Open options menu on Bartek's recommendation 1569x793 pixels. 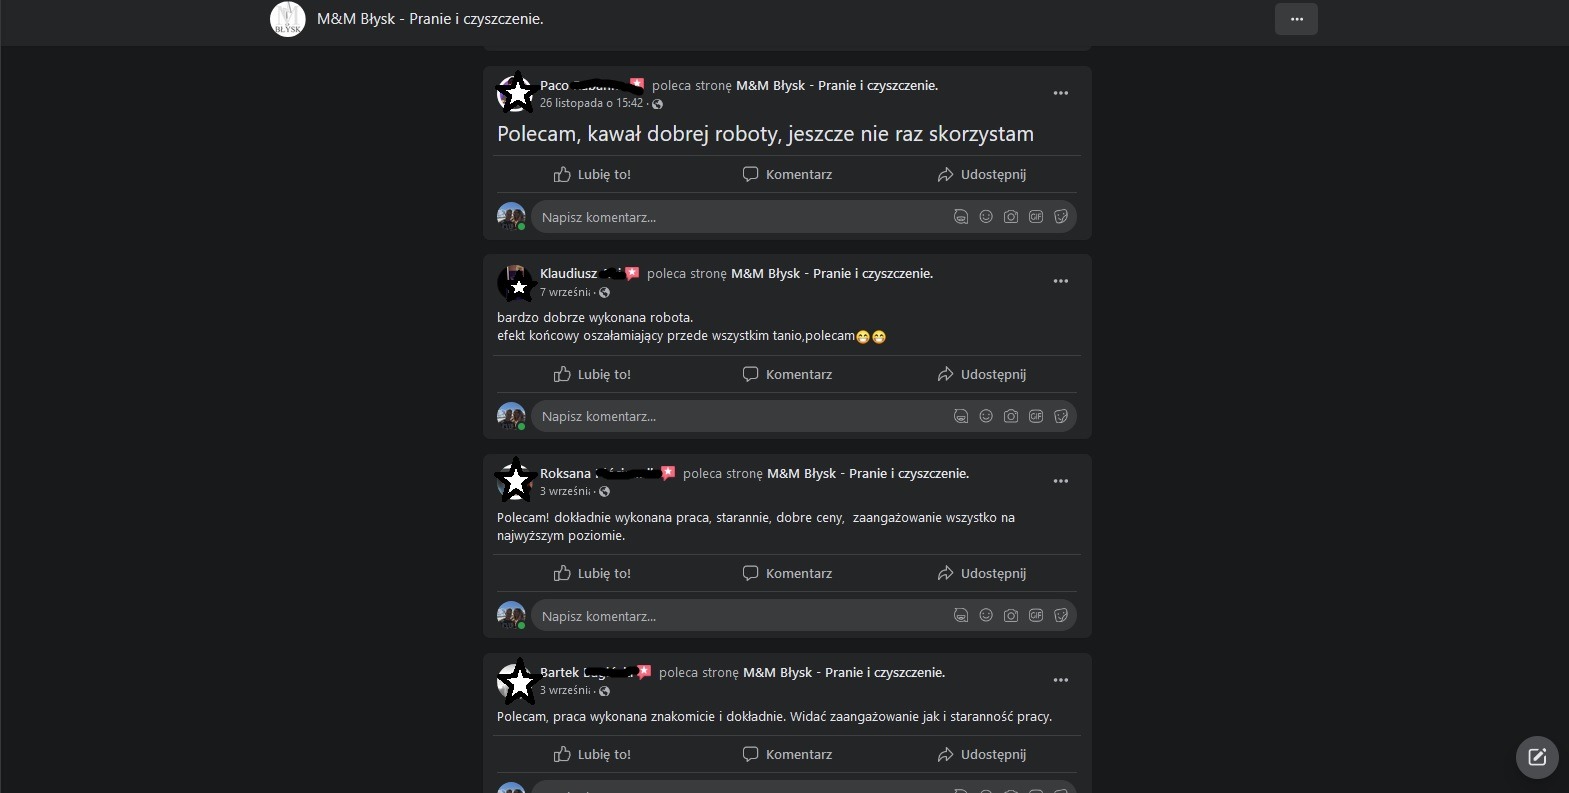1061,680
